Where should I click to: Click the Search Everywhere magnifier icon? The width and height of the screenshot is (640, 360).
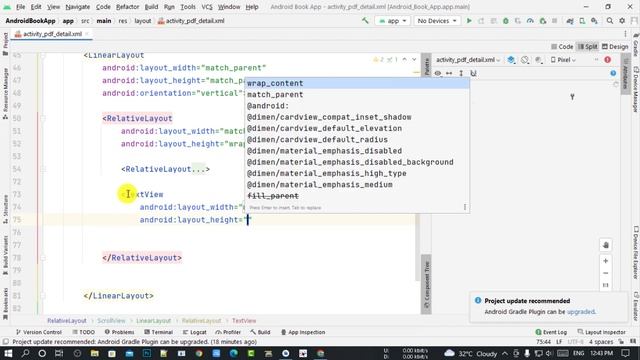click(610, 20)
